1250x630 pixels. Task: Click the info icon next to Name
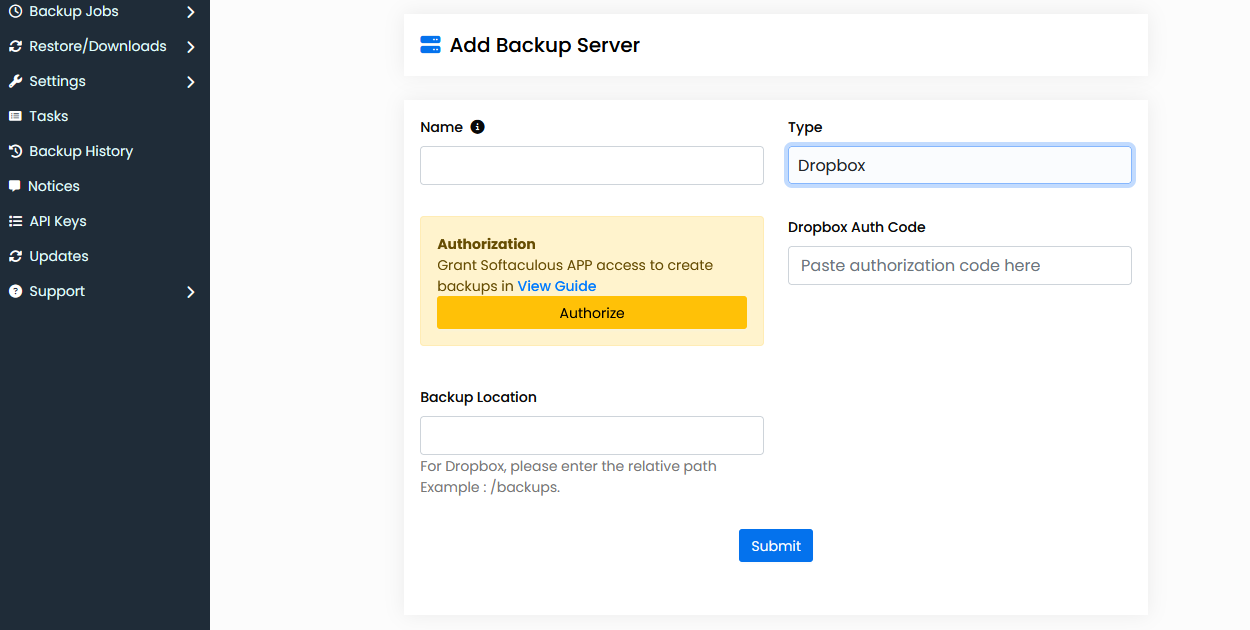point(477,127)
